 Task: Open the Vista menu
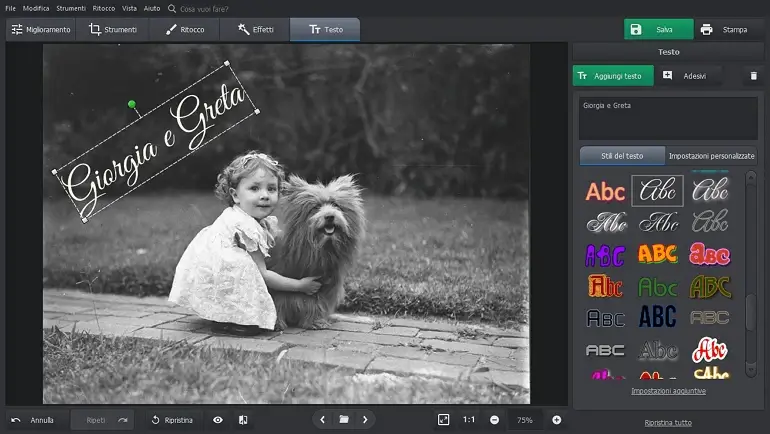click(129, 8)
